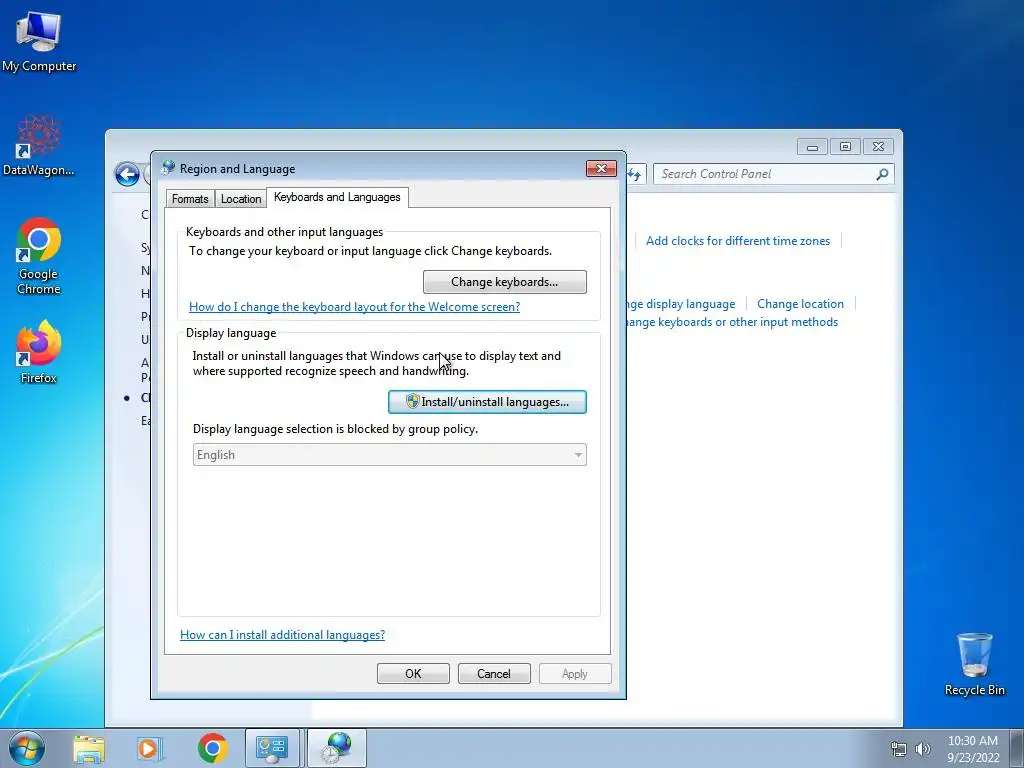Click the Region and Language title globe icon
The height and width of the screenshot is (768, 1024).
(x=168, y=168)
